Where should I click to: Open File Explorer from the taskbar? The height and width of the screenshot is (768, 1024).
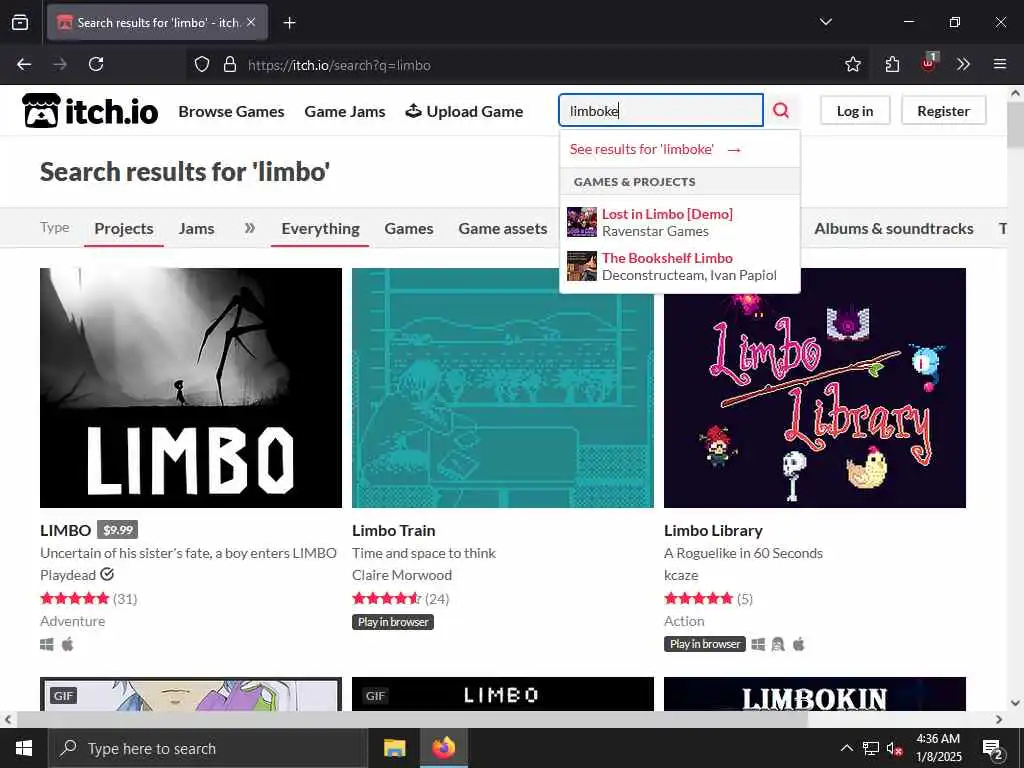click(x=394, y=748)
